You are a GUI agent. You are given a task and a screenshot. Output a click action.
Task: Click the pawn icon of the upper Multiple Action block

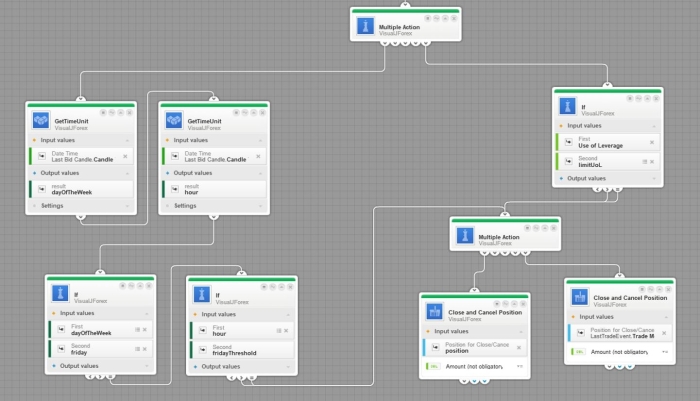365,26
